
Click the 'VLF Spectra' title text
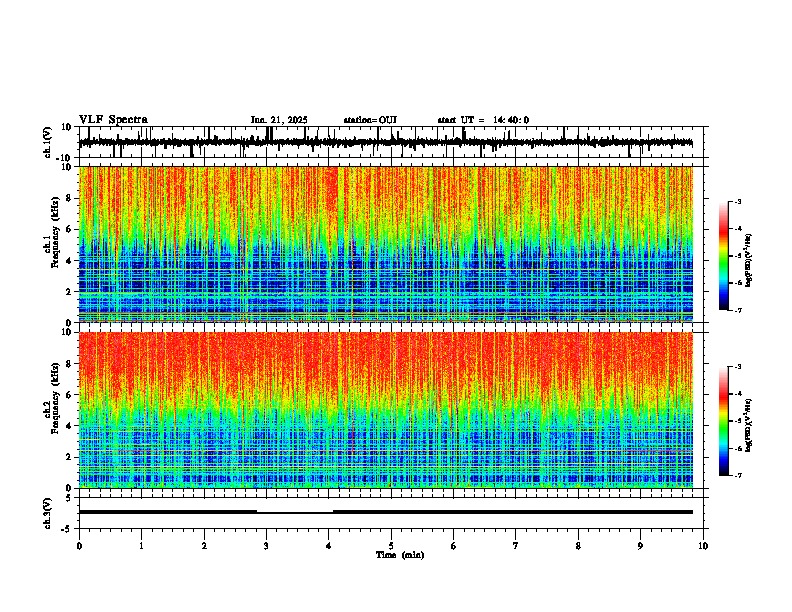click(x=113, y=120)
